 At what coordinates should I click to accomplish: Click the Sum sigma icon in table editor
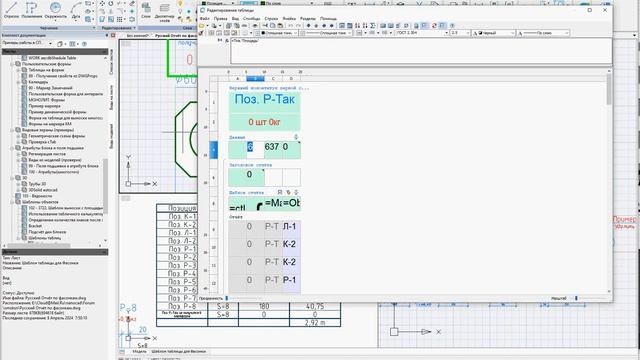coord(373,26)
